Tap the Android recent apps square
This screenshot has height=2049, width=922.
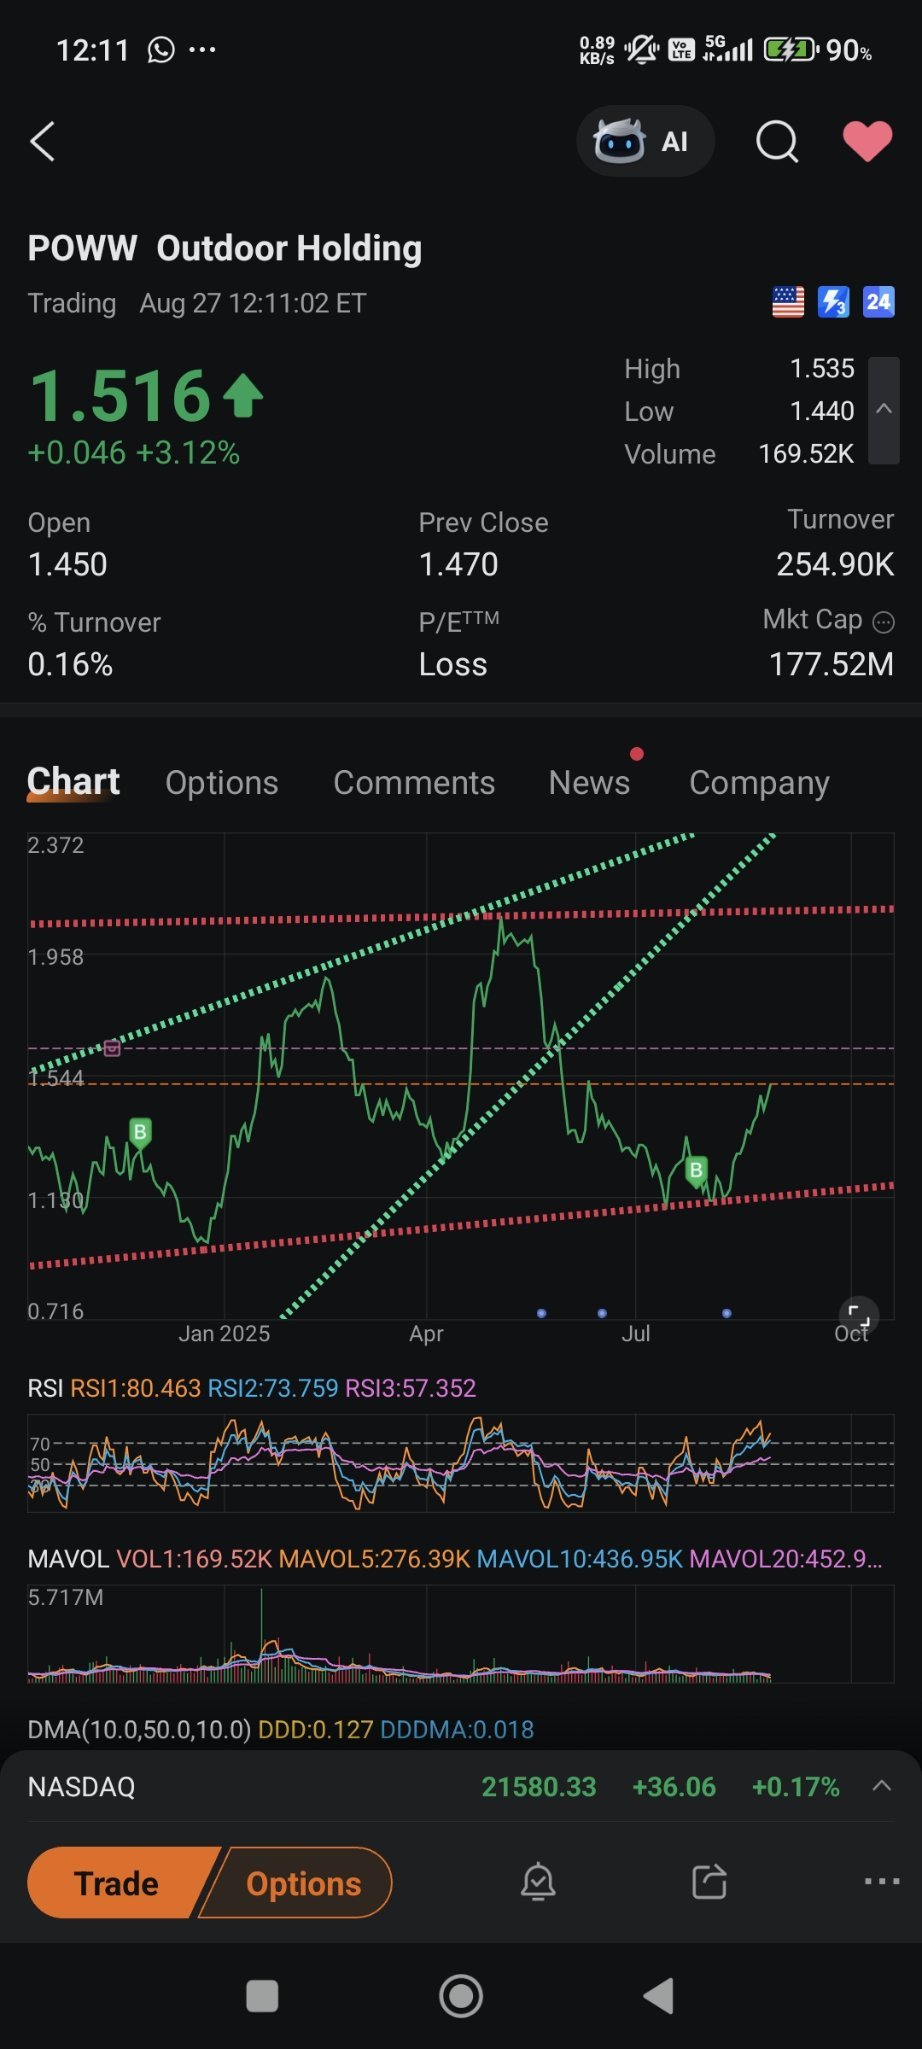pos(262,1996)
